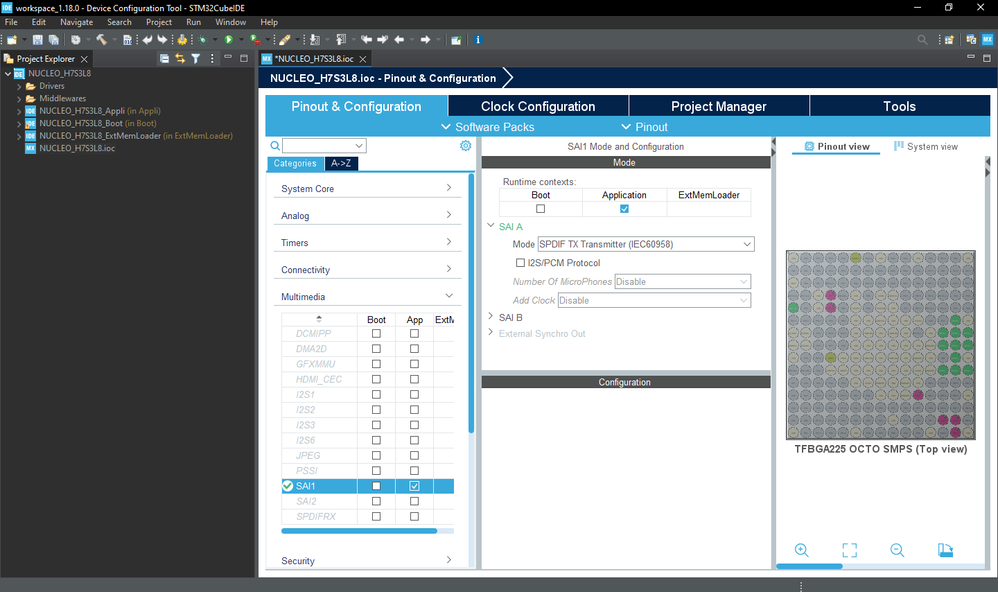Open the Device Configuration Tool MX perspective
The width and height of the screenshot is (998, 592).
[987, 39]
